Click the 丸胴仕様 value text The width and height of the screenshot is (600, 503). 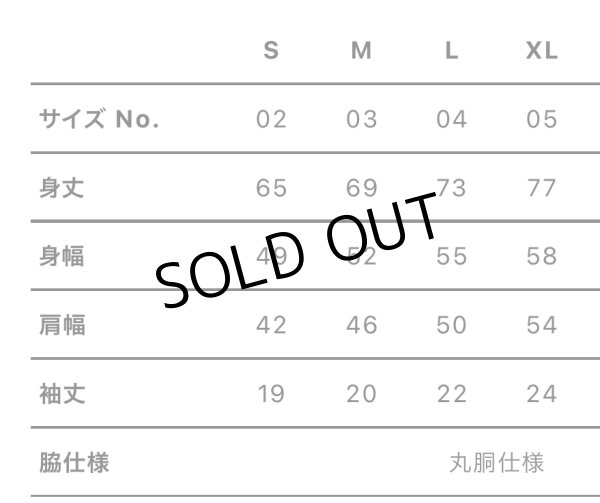coord(496,462)
